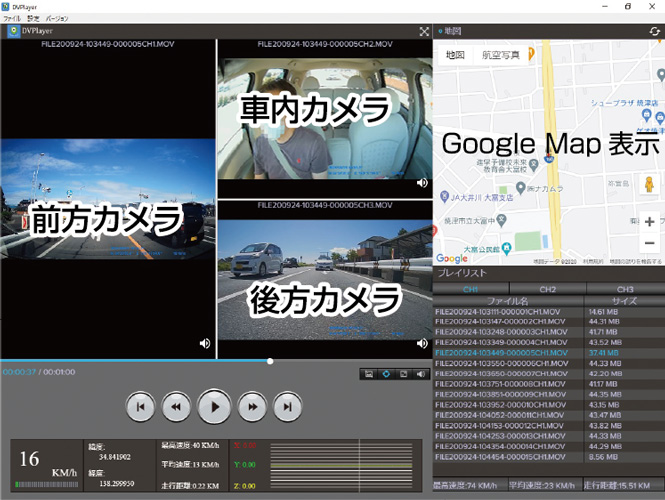
Task: Refresh the map panel
Action: pos(654,32)
